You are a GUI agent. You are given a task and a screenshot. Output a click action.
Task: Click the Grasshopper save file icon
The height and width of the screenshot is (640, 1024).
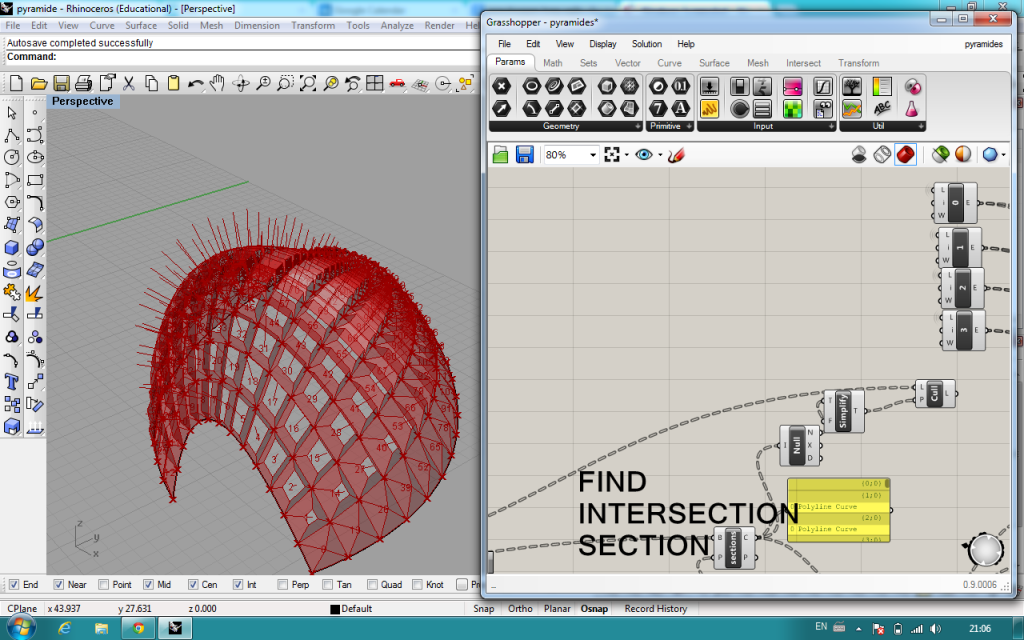[x=524, y=155]
